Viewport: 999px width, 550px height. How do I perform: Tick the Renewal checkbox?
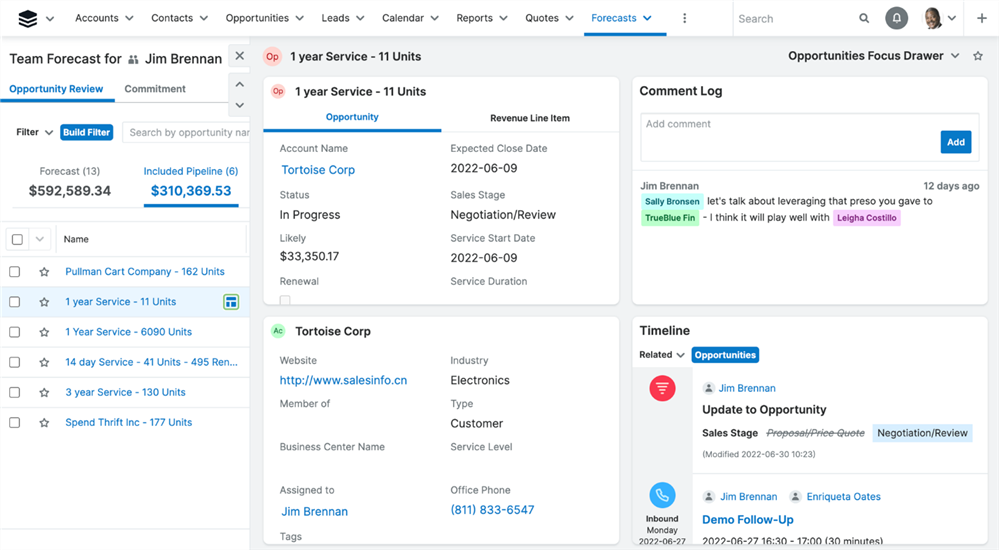coord(285,300)
